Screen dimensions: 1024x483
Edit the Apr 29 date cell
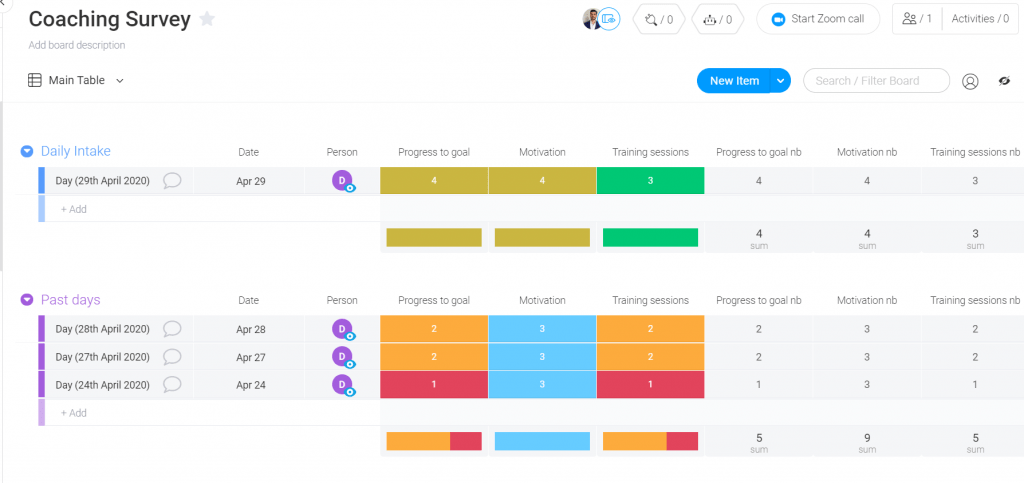251,181
